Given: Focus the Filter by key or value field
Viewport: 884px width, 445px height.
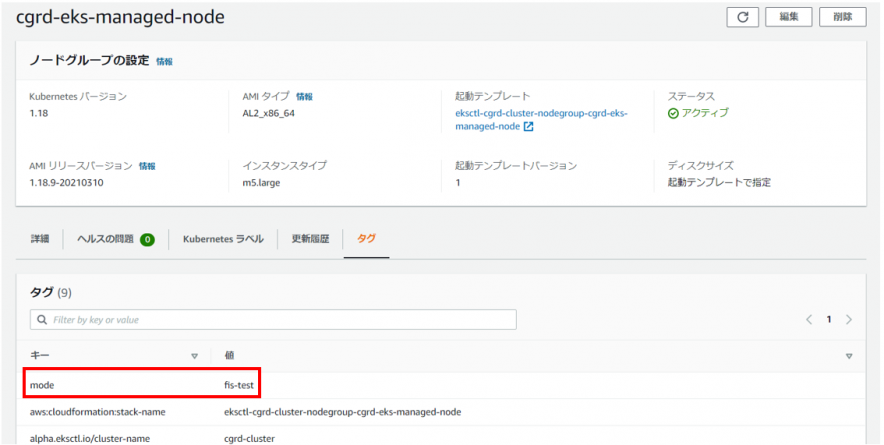Looking at the screenshot, I should tap(280, 320).
